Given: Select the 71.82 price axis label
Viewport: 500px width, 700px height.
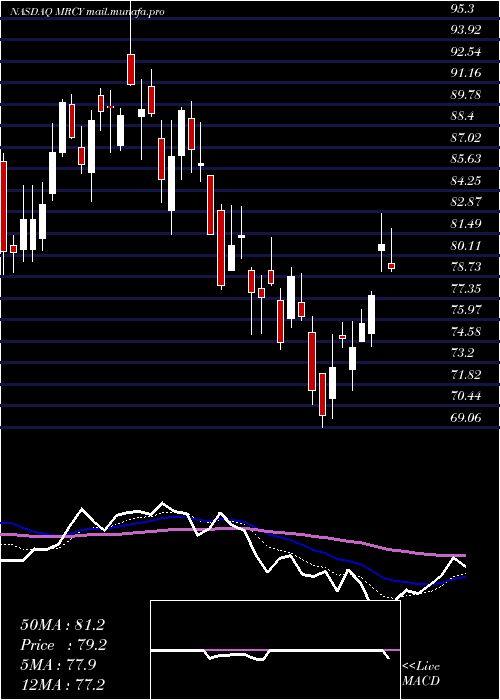Looking at the screenshot, I should (x=467, y=375).
